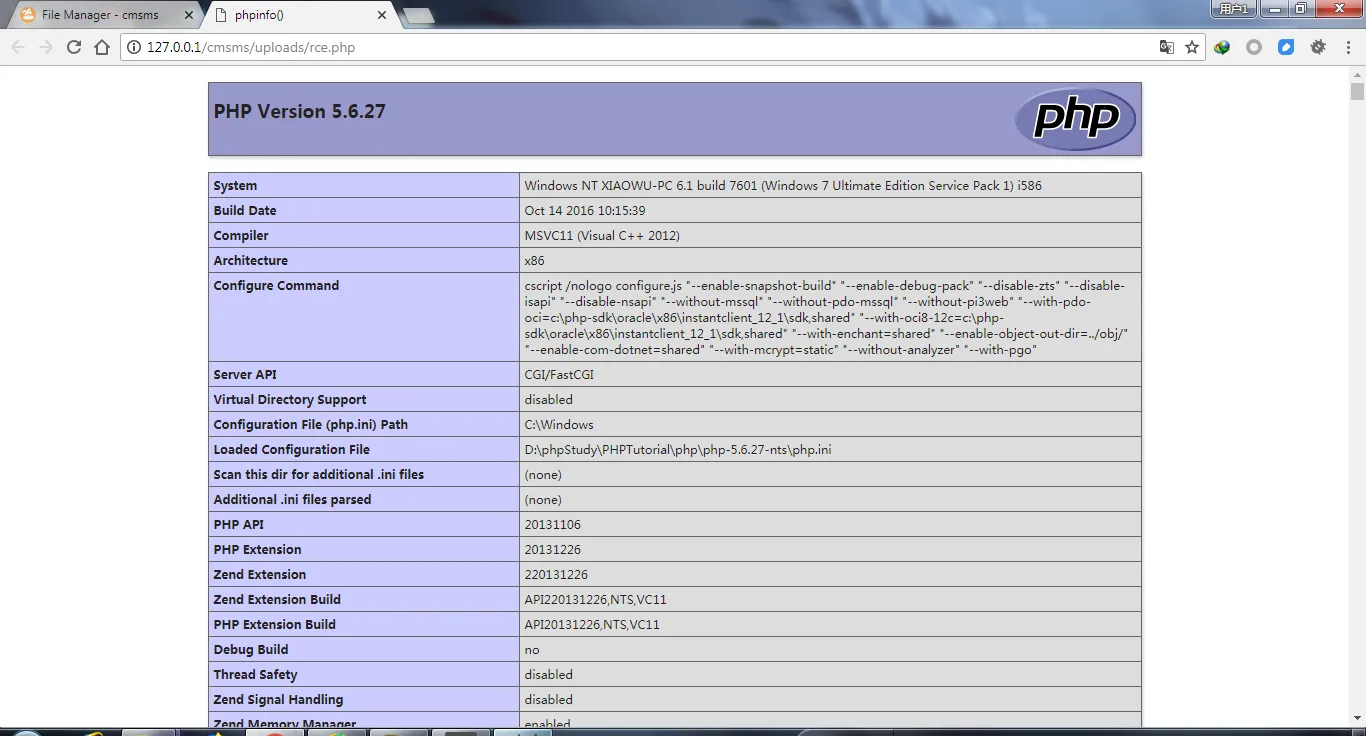Reload the phpinfo page

click(74, 47)
